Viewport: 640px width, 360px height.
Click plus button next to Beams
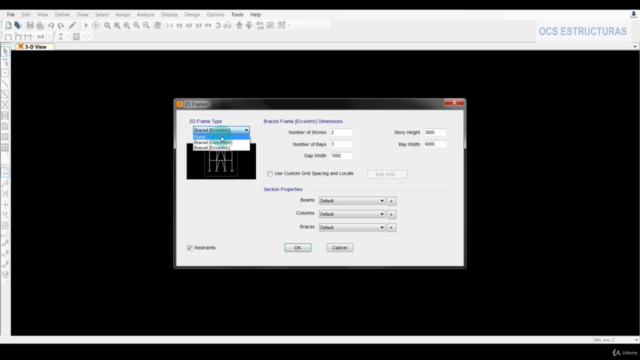tap(391, 201)
